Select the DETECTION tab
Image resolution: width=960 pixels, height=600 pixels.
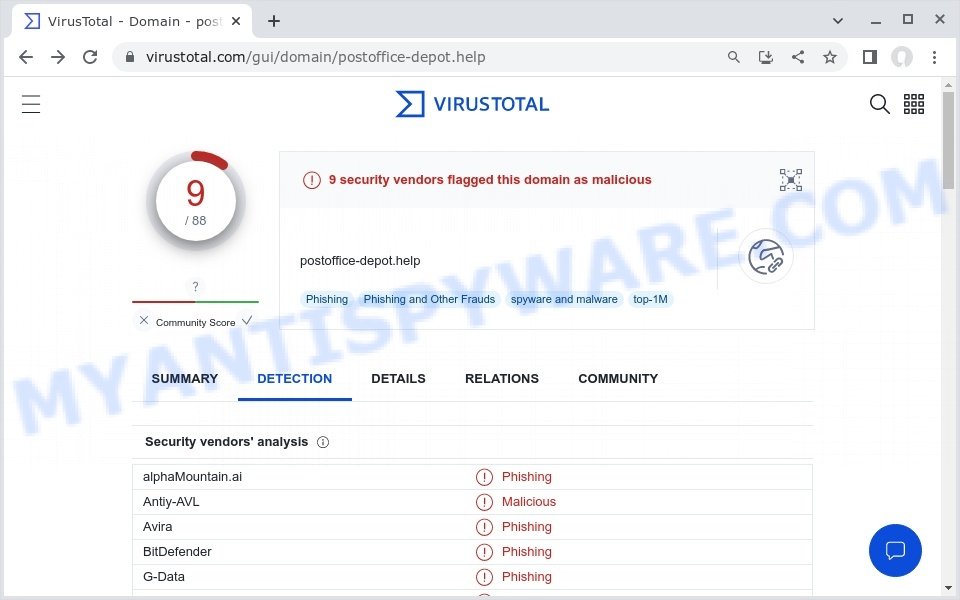point(294,379)
